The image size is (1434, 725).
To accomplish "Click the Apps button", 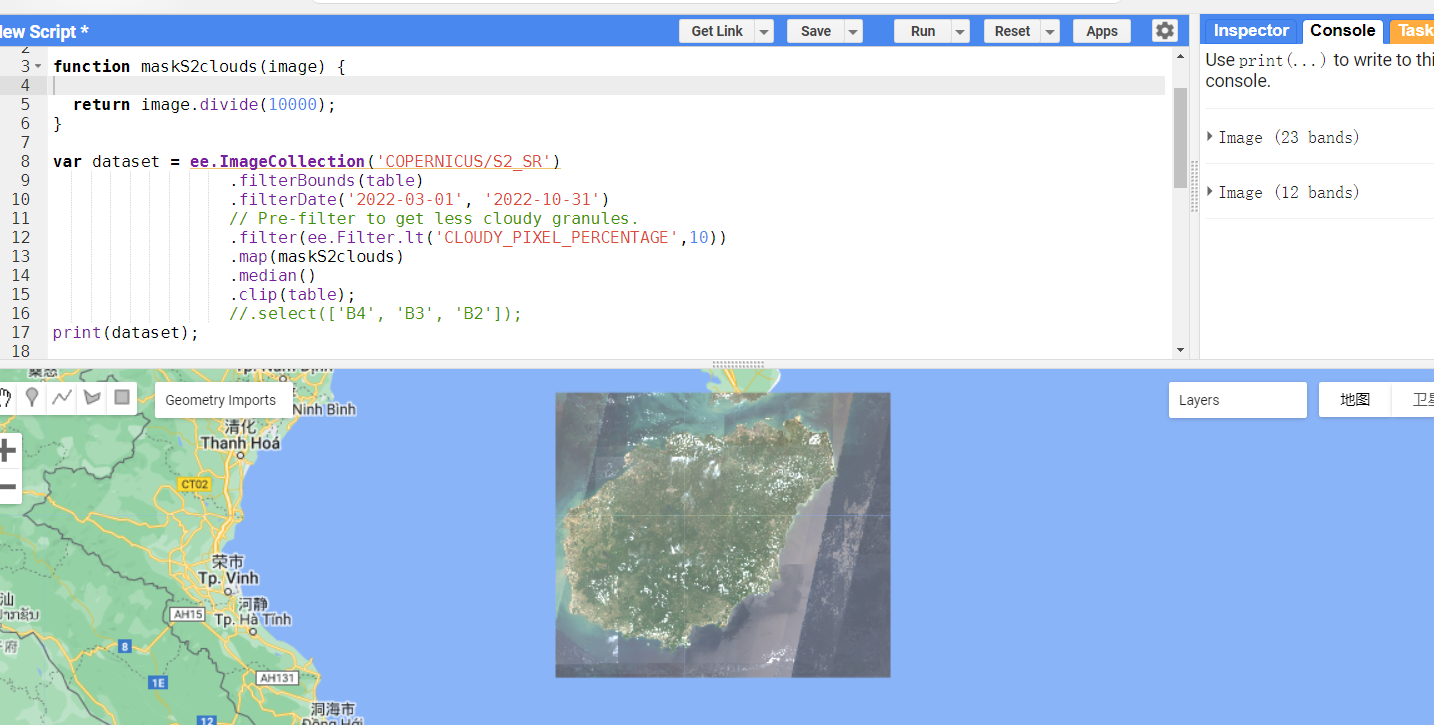I will (1101, 32).
